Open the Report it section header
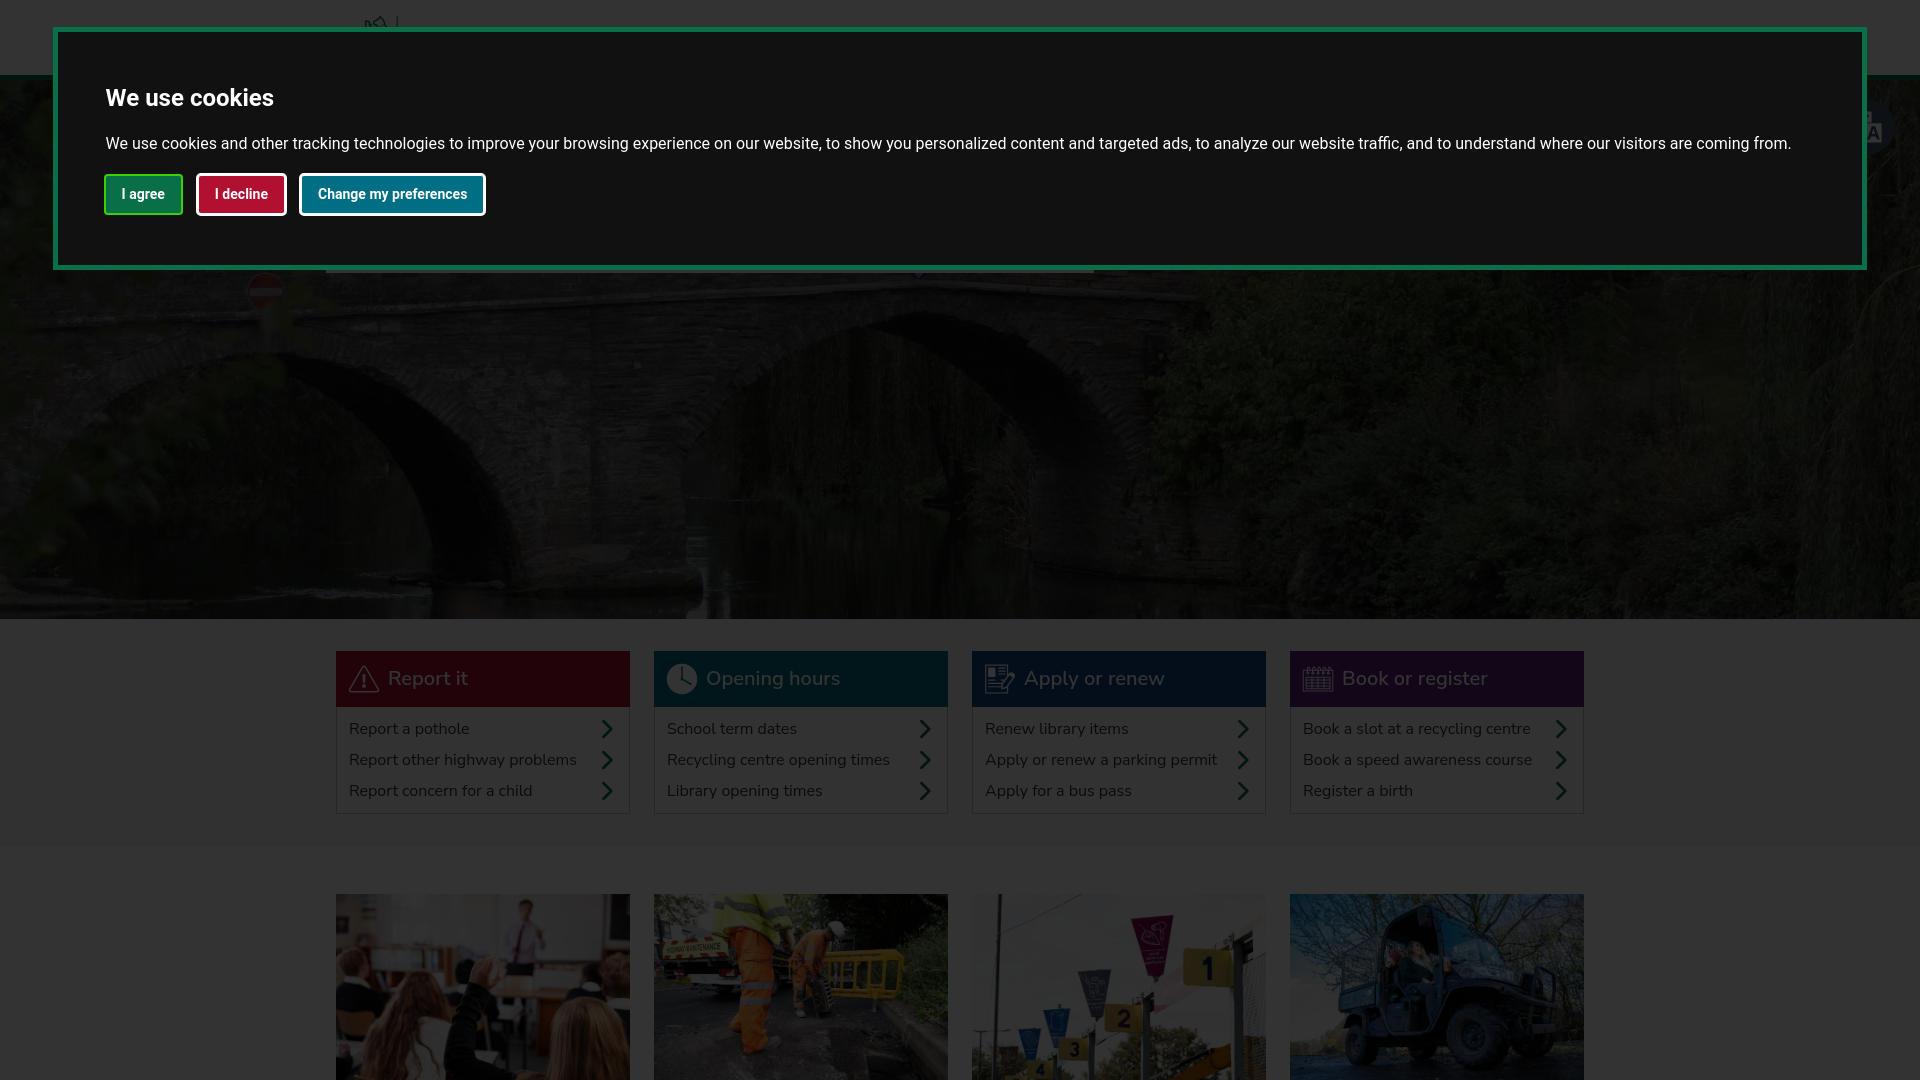The height and width of the screenshot is (1080, 1920). coord(483,679)
